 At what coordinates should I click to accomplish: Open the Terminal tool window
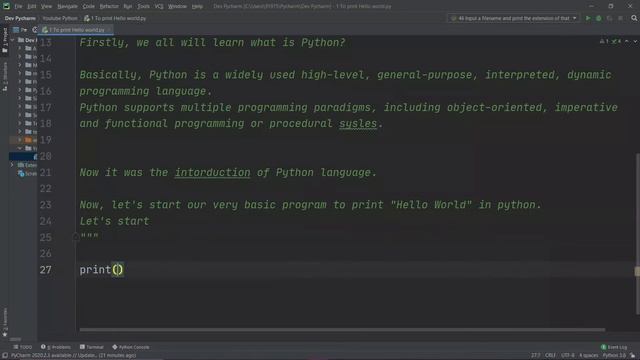tap(92, 347)
